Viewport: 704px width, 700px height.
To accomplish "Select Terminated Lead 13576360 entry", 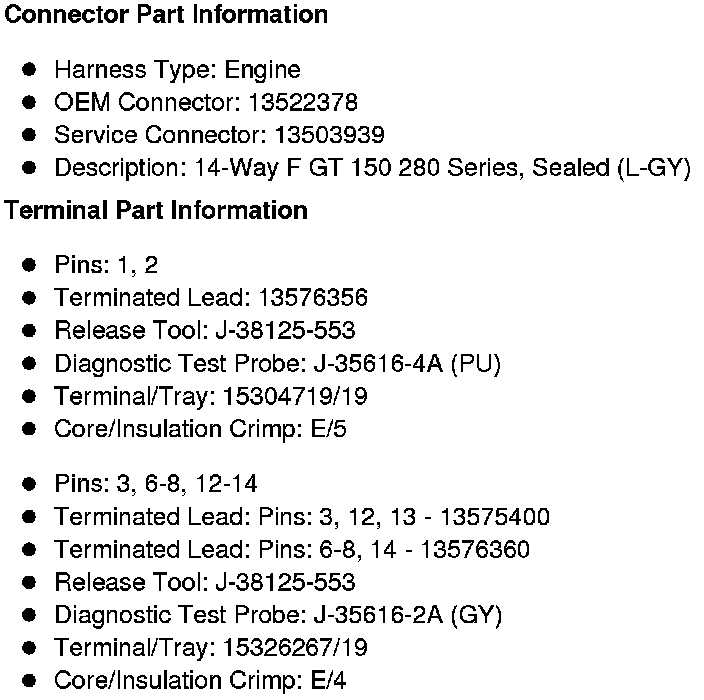I will coord(292,550).
